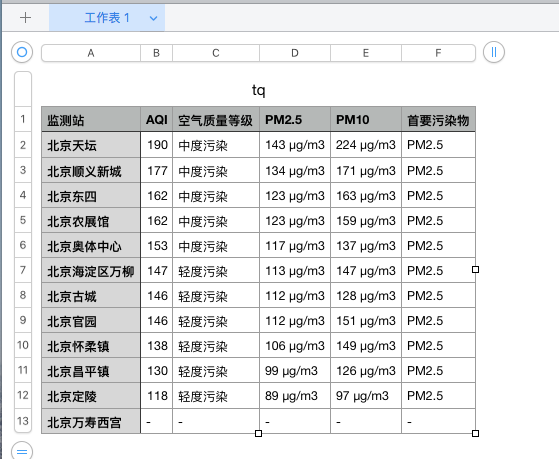The image size is (559, 459).
Task: Select column E header
Action: 366,53
